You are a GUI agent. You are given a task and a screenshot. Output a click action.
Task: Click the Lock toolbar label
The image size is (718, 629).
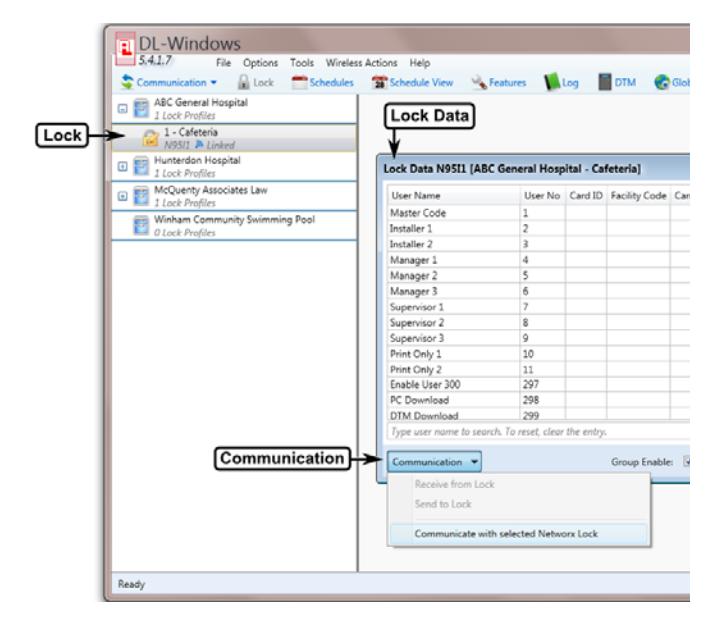pyautogui.click(x=263, y=83)
